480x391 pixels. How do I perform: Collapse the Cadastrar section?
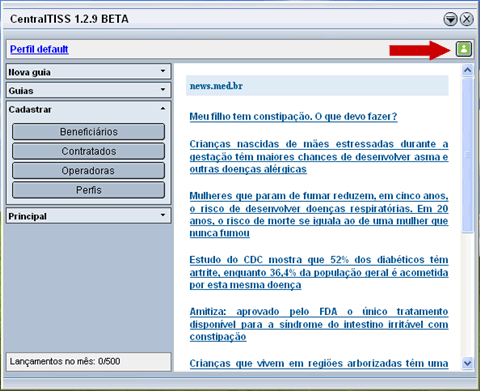[x=89, y=109]
